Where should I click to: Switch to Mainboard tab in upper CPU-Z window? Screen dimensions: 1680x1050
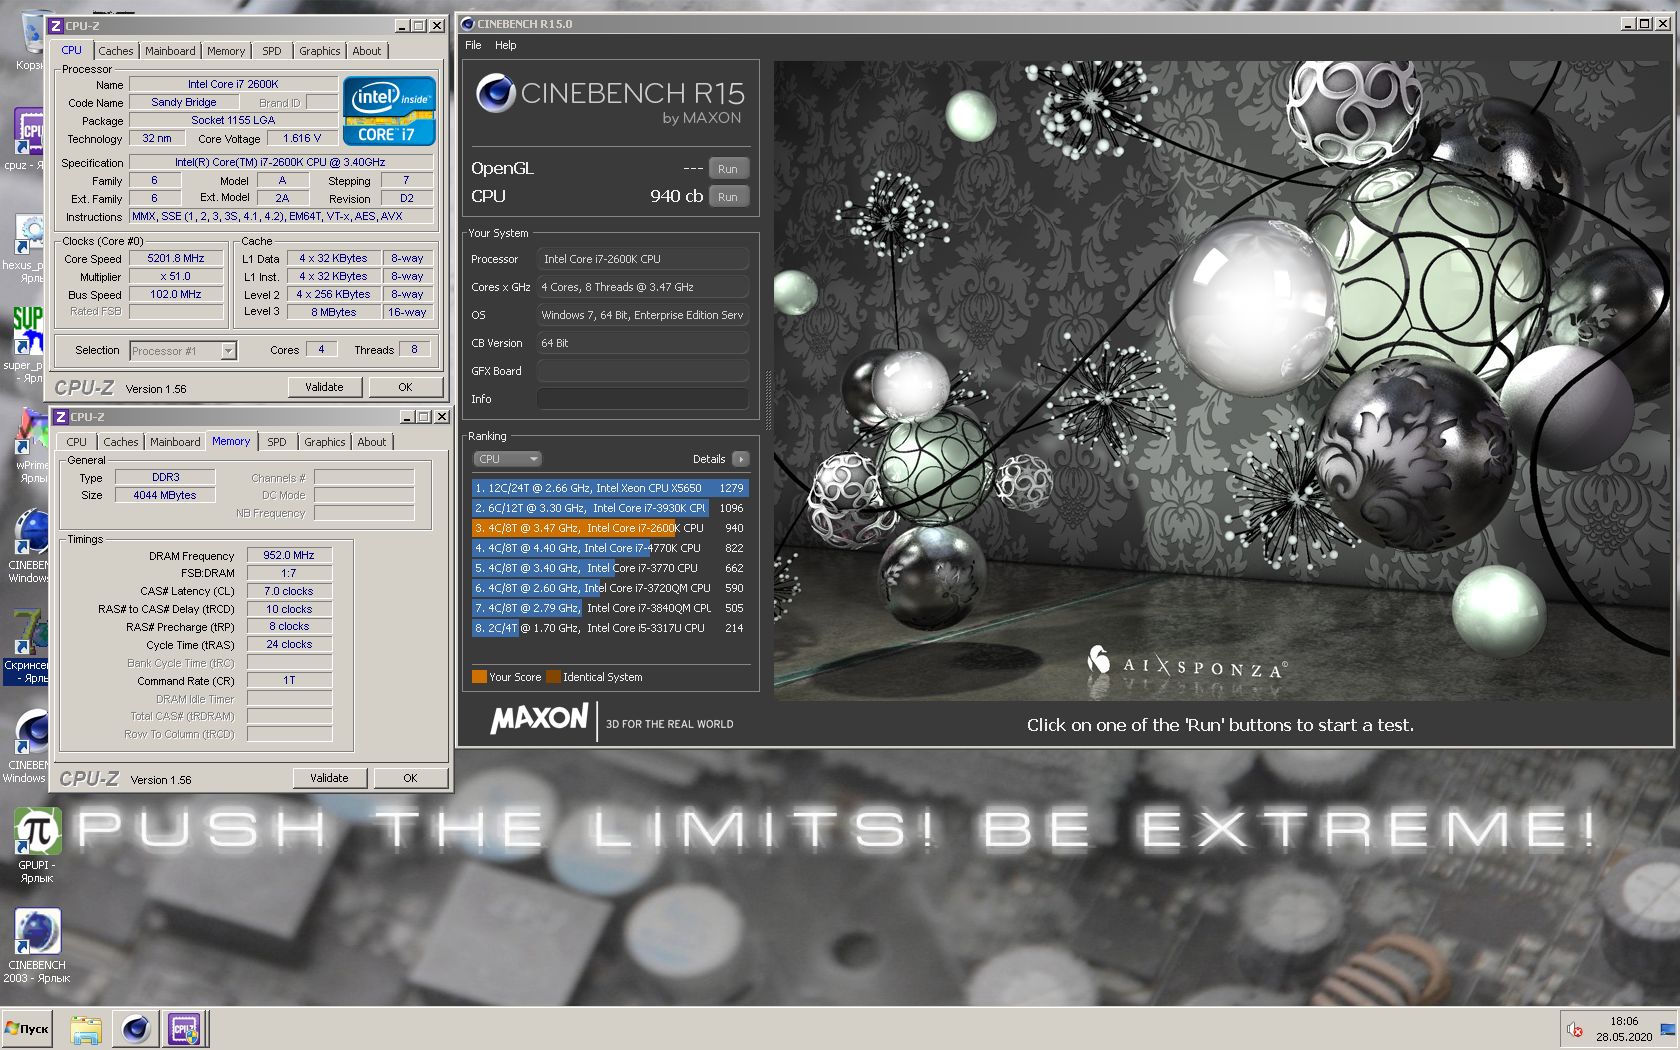170,51
